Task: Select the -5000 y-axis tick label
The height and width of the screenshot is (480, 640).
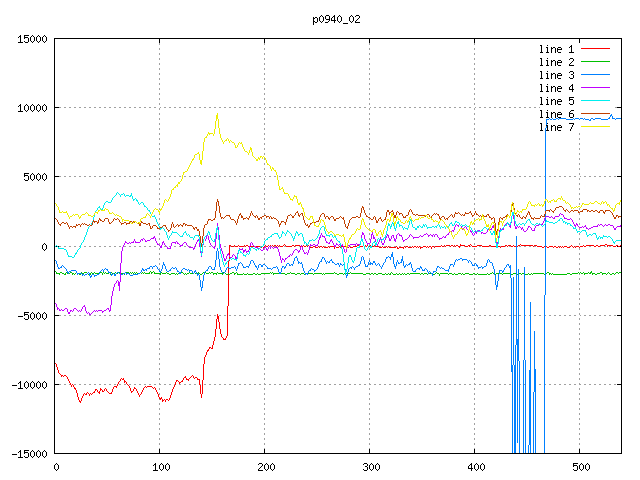Action: [x=31, y=315]
